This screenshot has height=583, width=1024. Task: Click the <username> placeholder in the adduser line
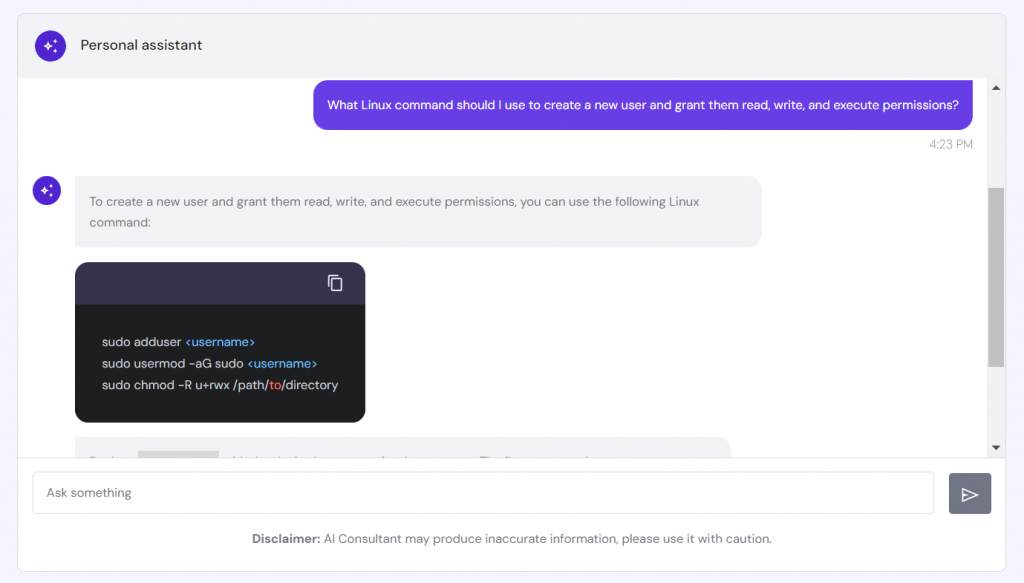(220, 342)
